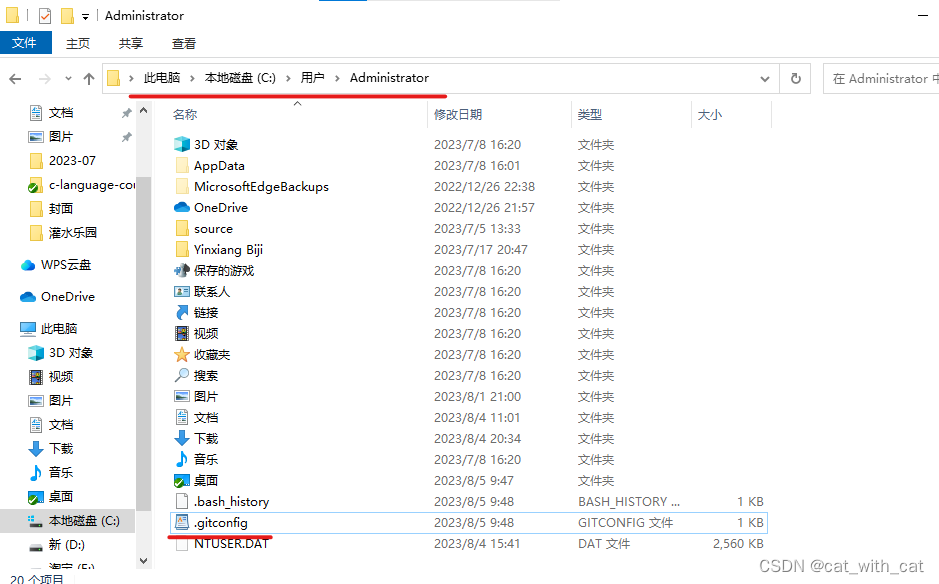939x584 pixels.
Task: Open the WPS云盘 cloud drive in sidebar
Action: click(x=64, y=264)
